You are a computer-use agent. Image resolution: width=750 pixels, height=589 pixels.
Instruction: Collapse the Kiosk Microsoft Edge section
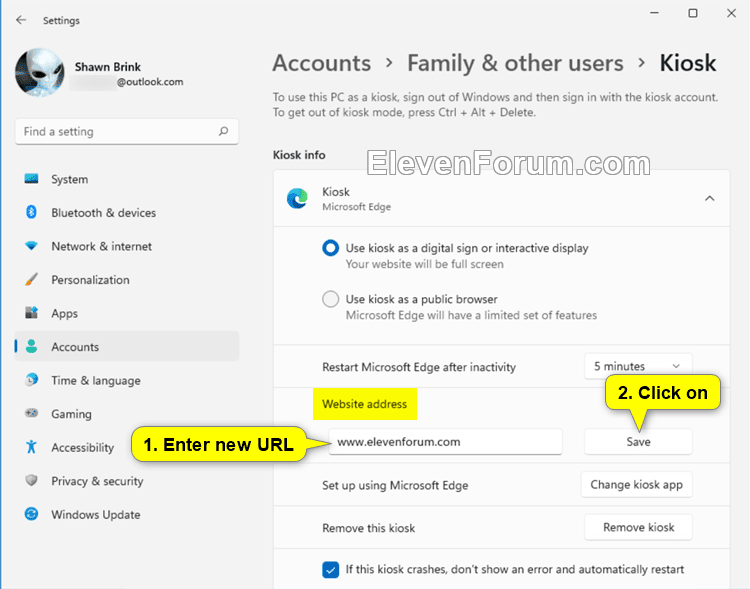[710, 199]
